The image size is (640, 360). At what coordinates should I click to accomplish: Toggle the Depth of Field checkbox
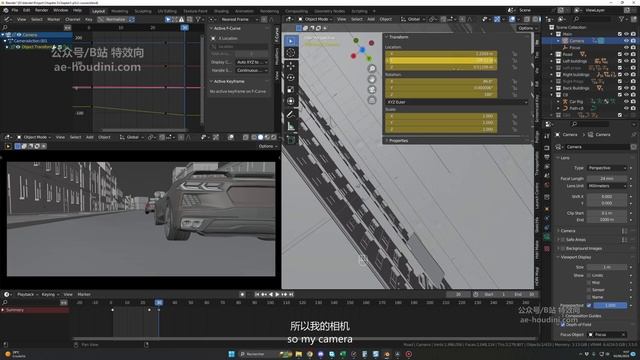(563, 324)
